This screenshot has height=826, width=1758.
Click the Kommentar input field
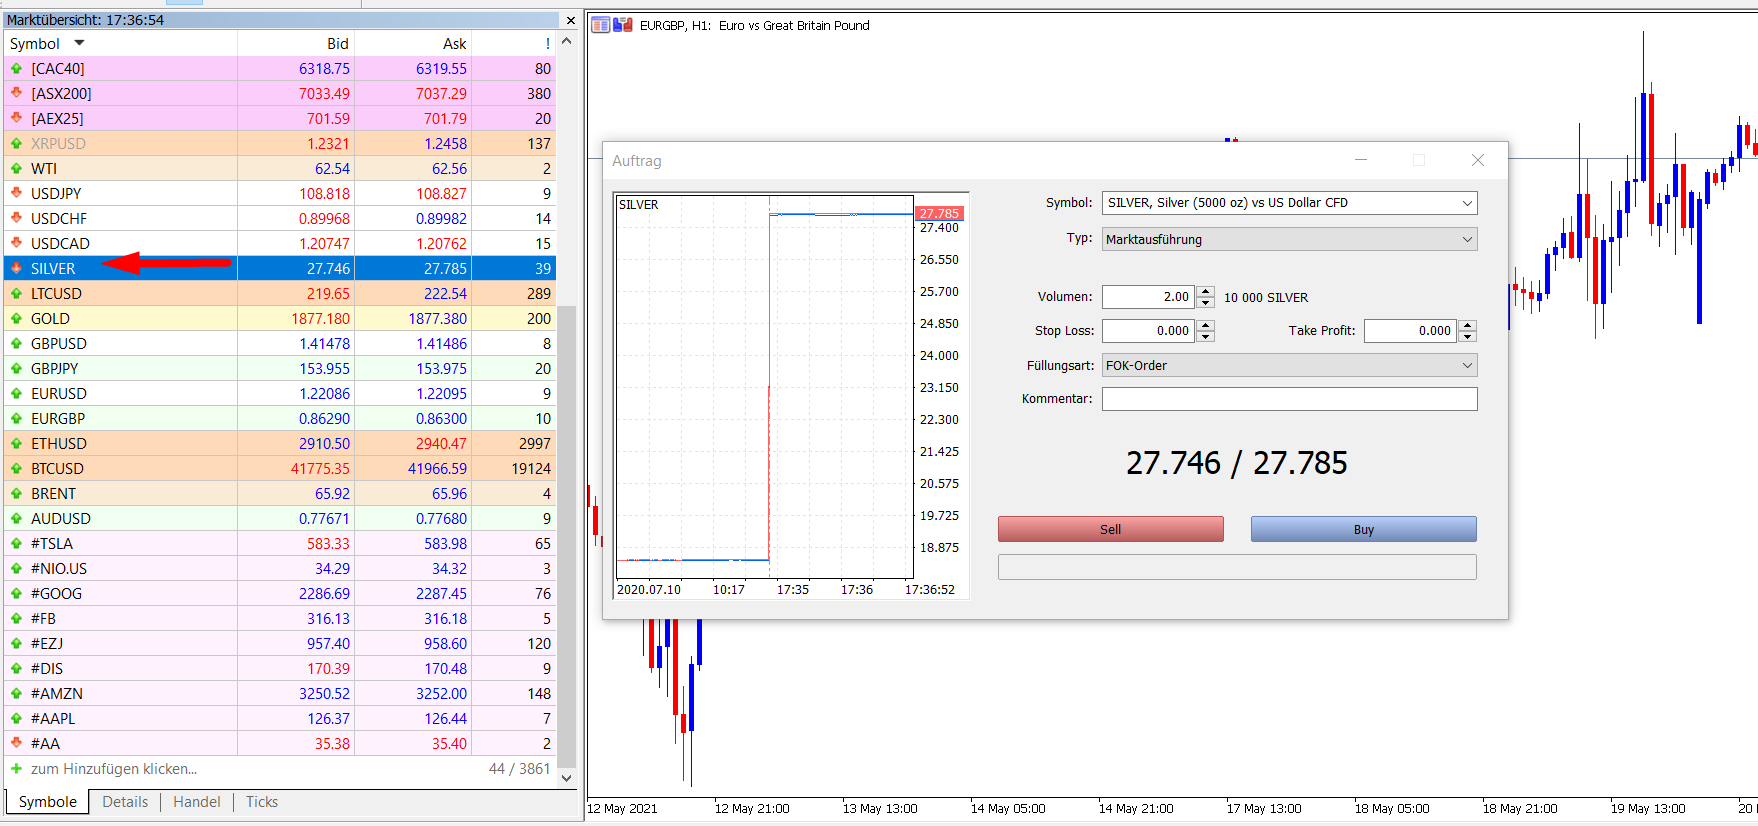[1290, 399]
